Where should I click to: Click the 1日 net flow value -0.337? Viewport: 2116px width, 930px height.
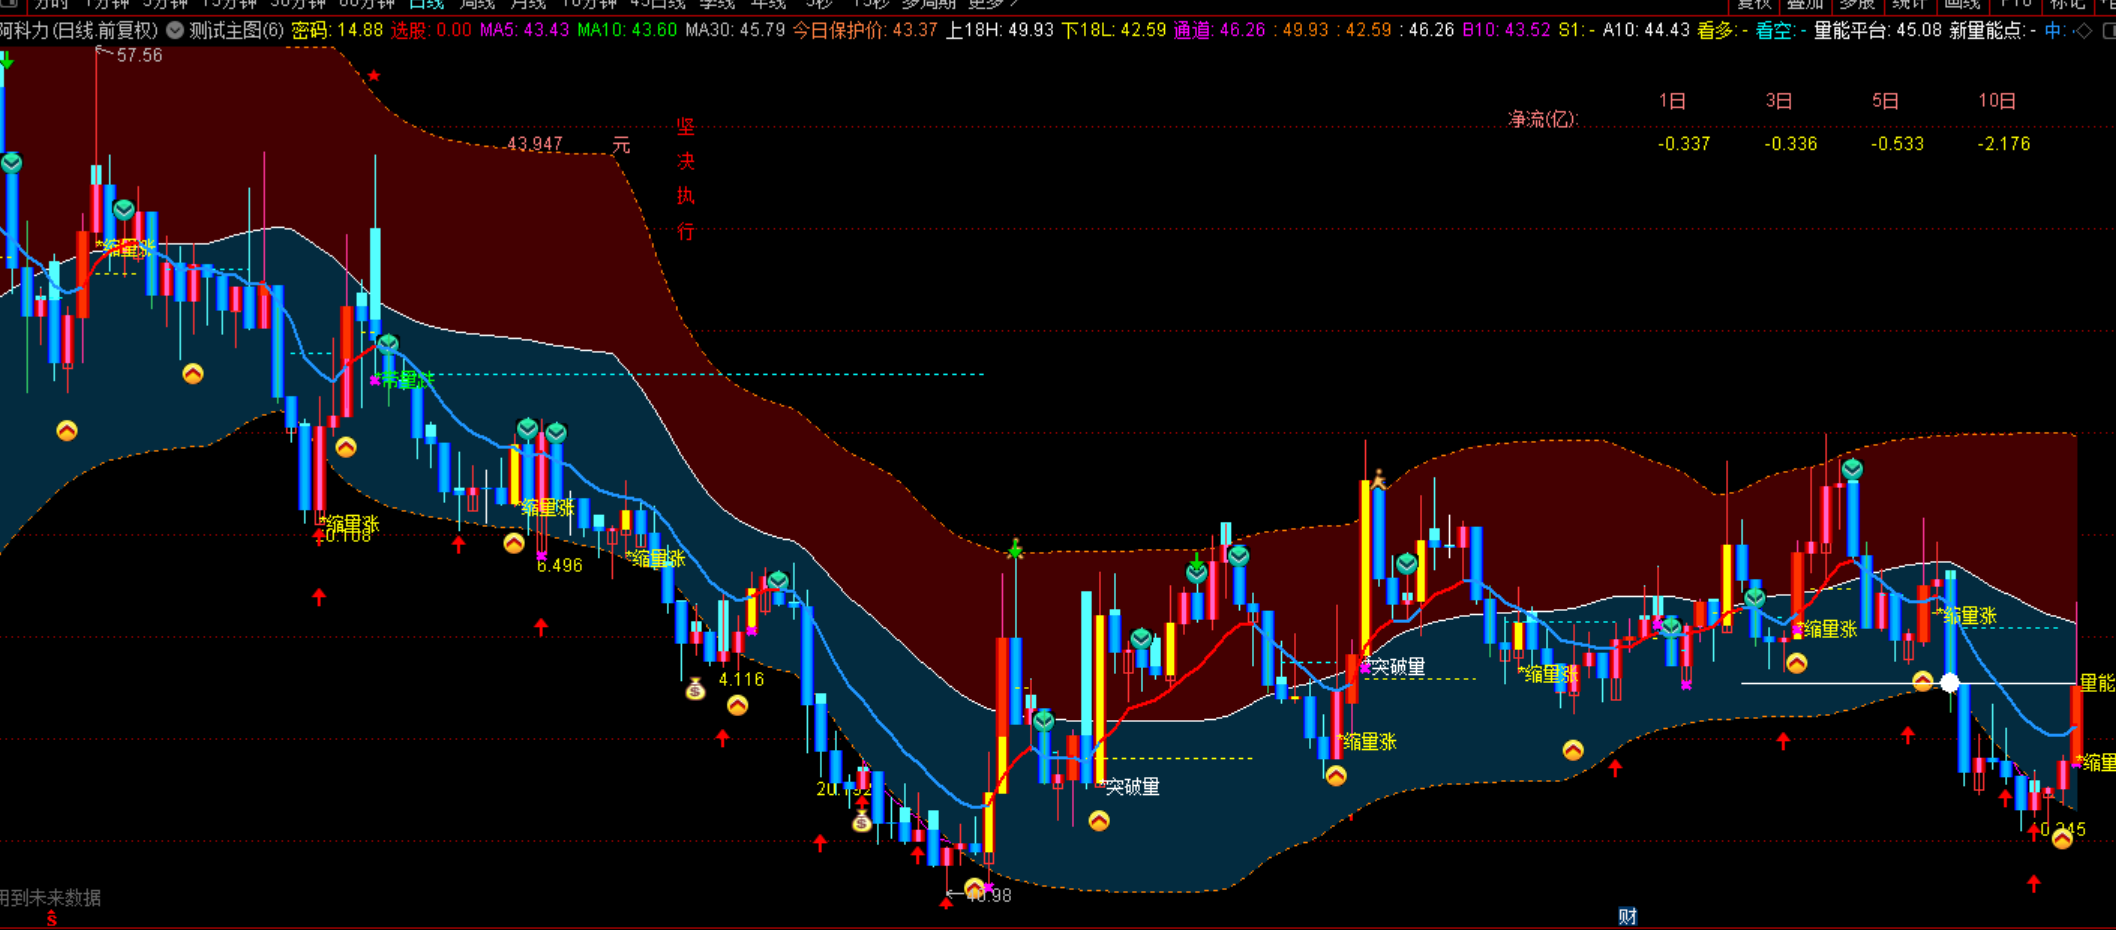[x=1684, y=144]
